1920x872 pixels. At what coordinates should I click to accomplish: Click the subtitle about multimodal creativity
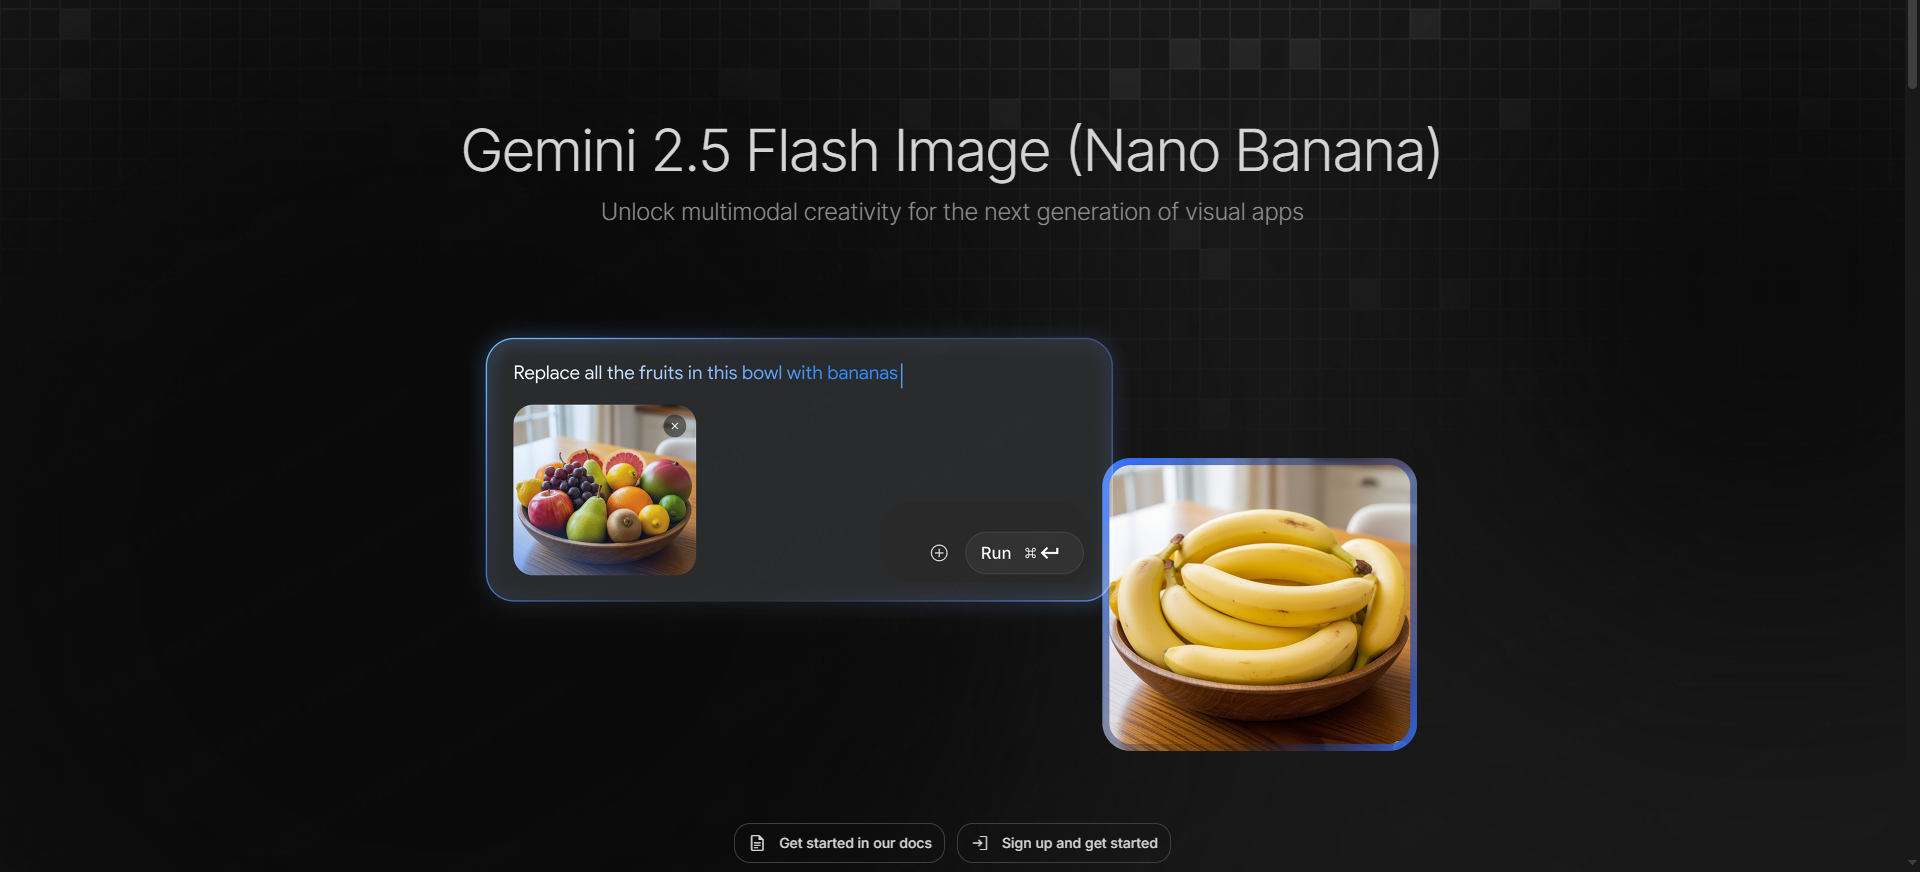tap(952, 212)
